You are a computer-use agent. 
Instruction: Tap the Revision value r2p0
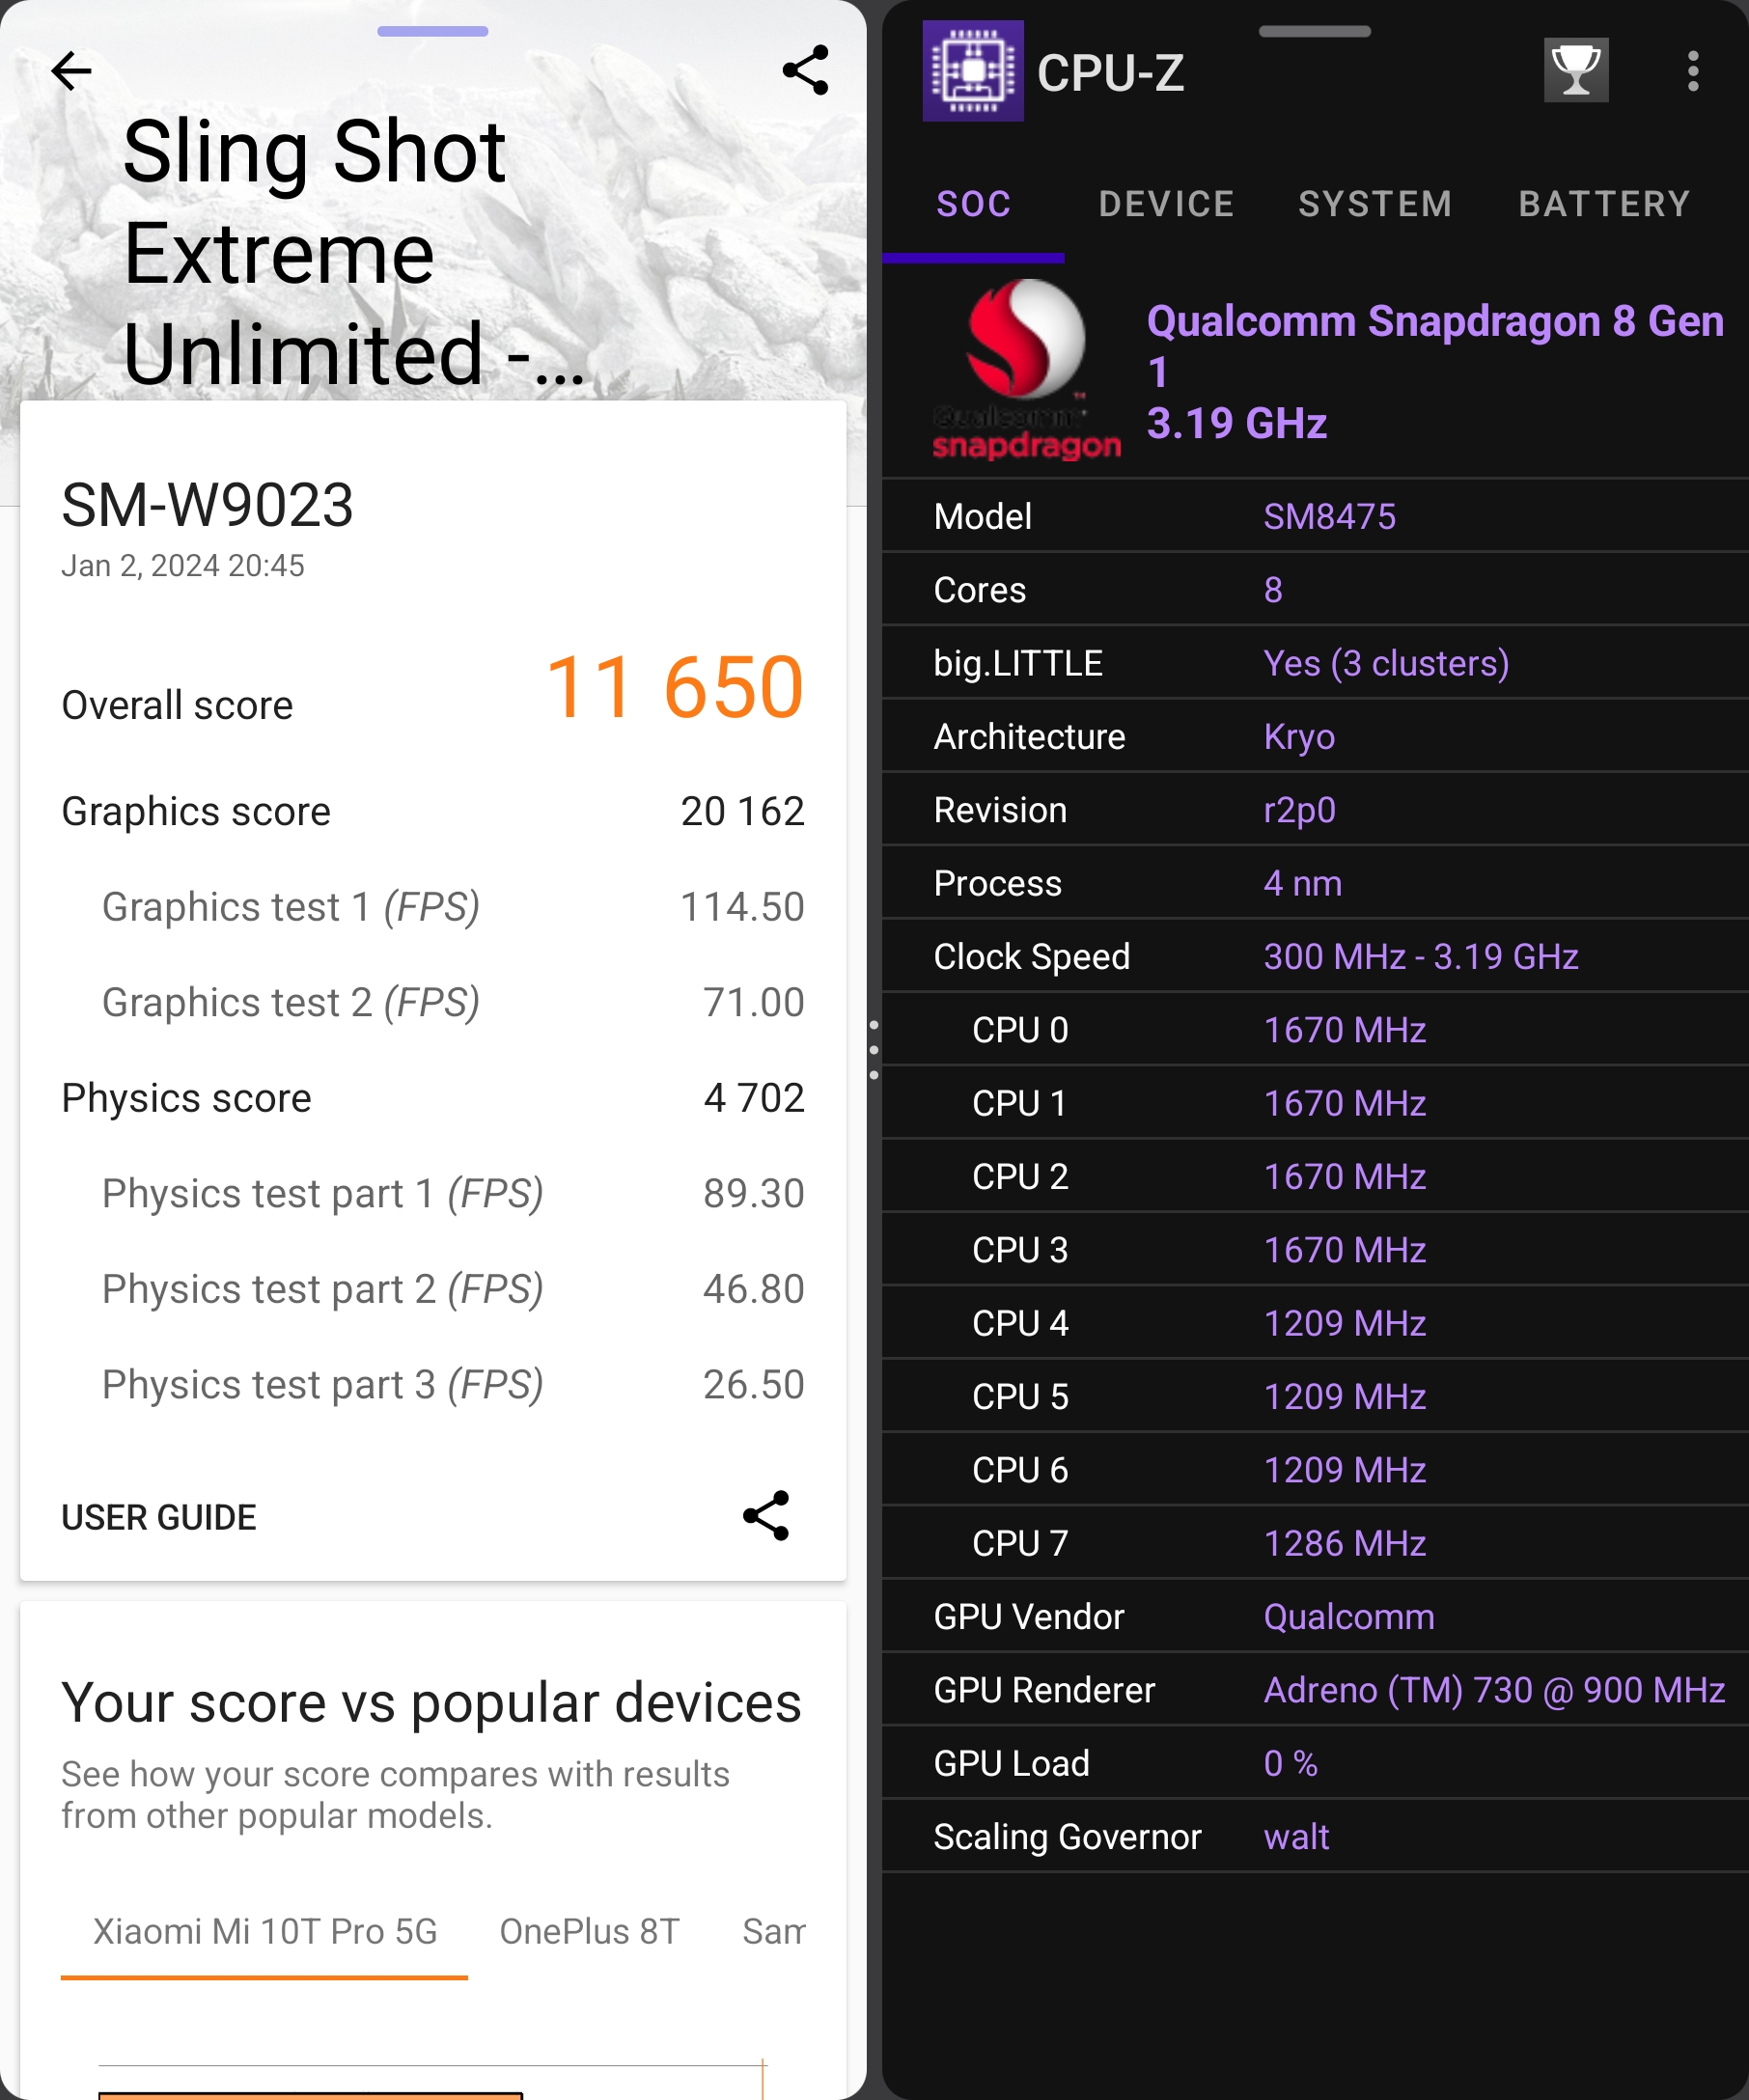click(x=1299, y=810)
